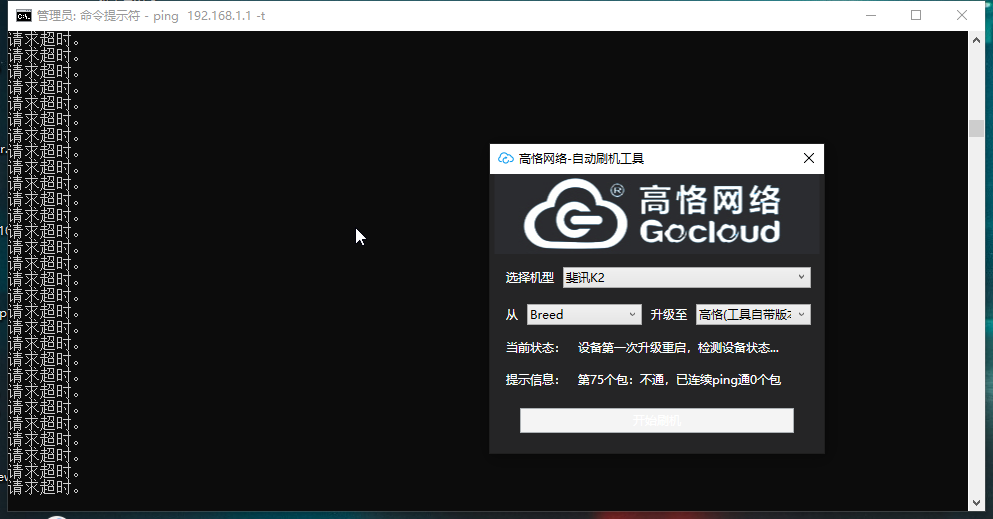Open the 升级至 高格 target firmware dropdown
993x519 pixels.
(x=753, y=315)
